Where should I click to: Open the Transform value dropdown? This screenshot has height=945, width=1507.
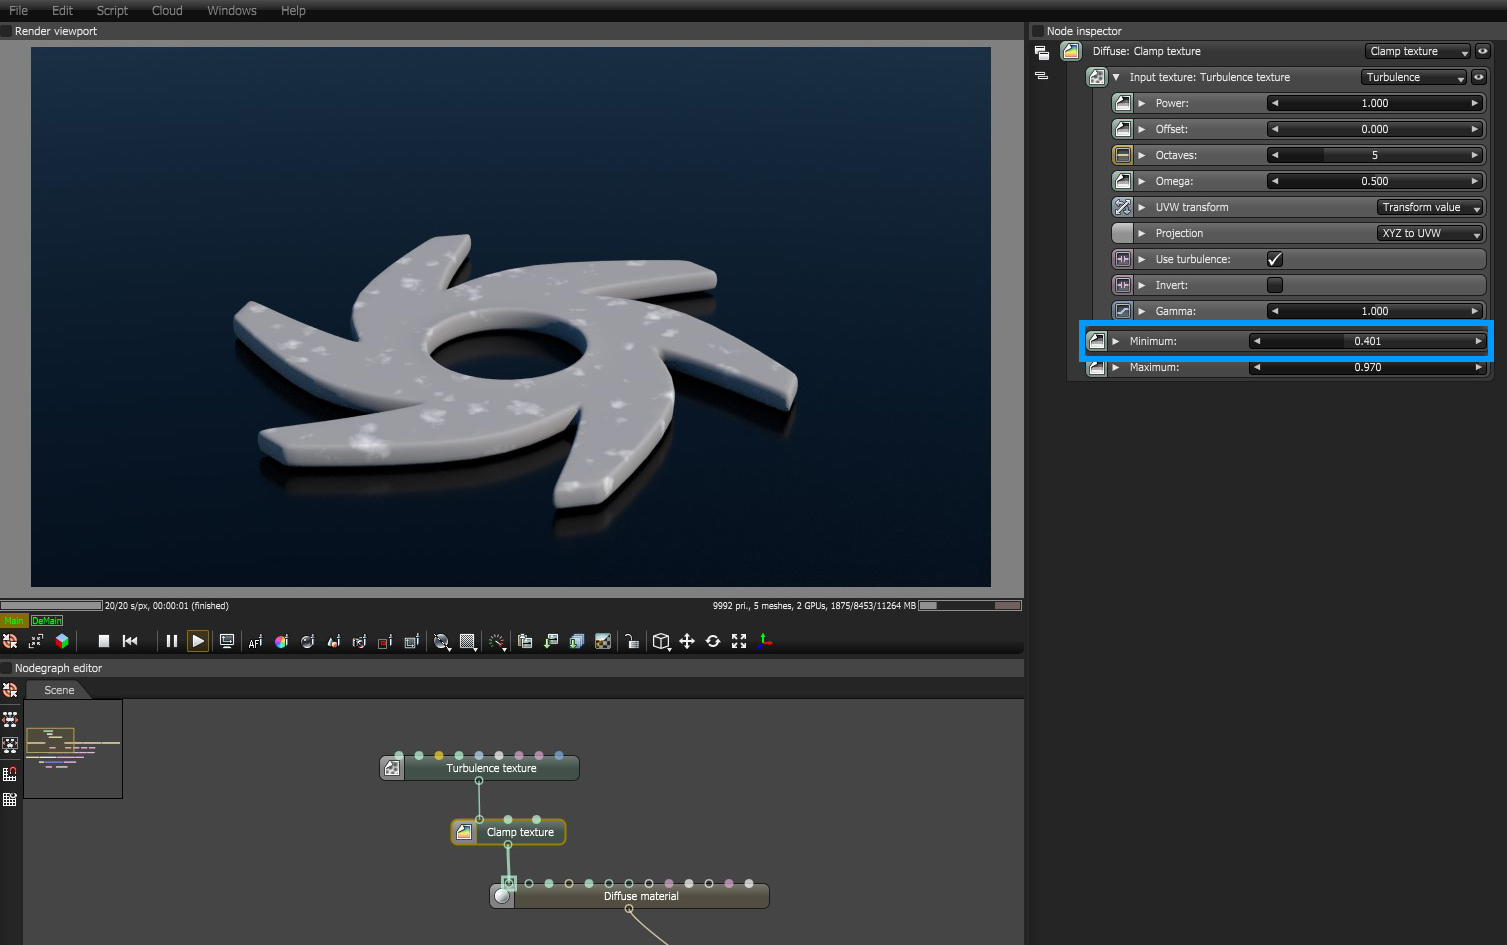1430,207
